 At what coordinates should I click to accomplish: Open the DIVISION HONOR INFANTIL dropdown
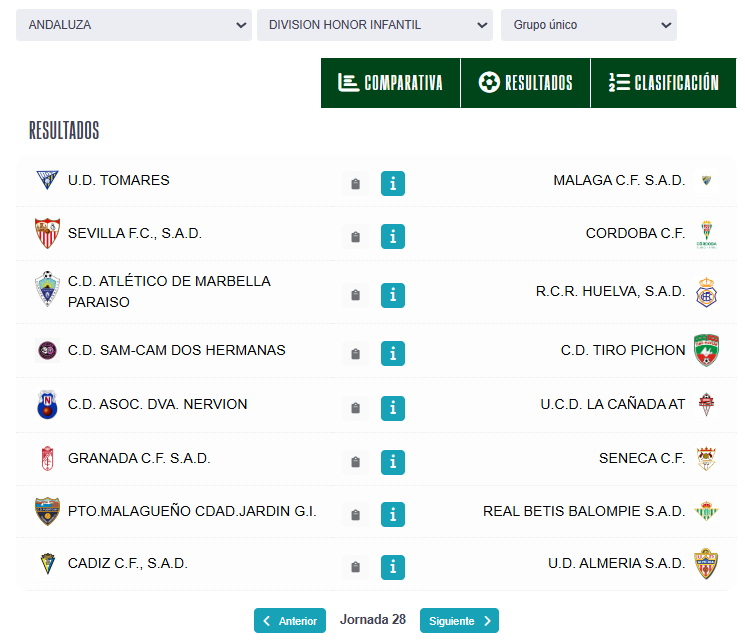pyautogui.click(x=375, y=25)
